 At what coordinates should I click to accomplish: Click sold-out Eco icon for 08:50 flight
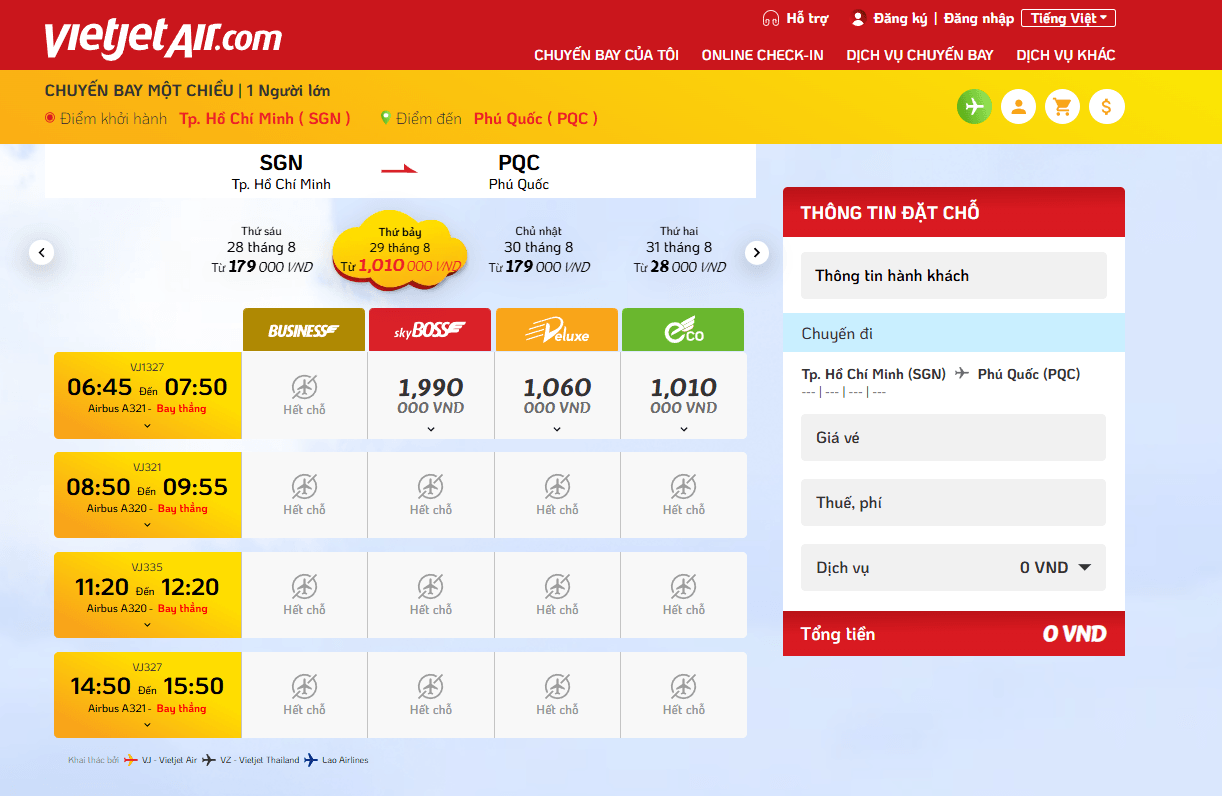coord(684,487)
